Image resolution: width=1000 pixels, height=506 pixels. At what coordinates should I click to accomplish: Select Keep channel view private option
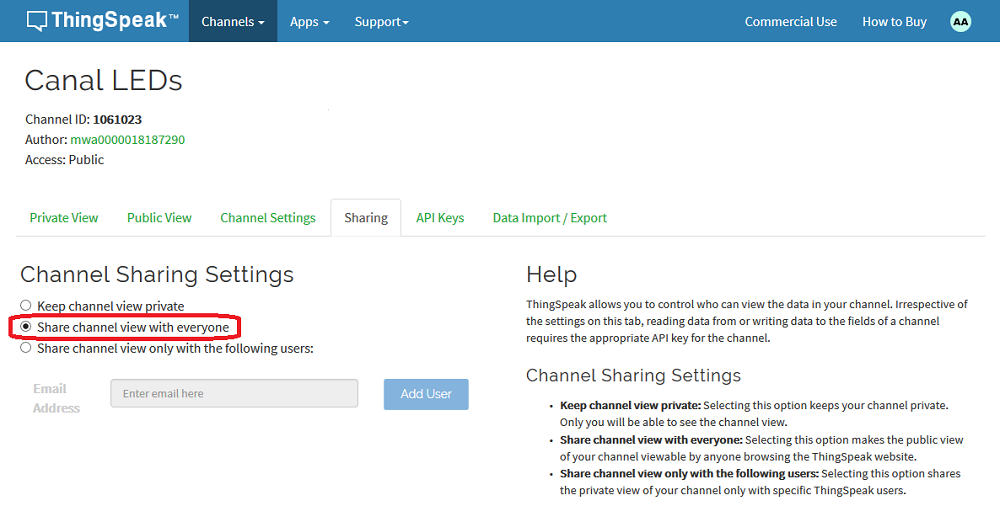[26, 306]
